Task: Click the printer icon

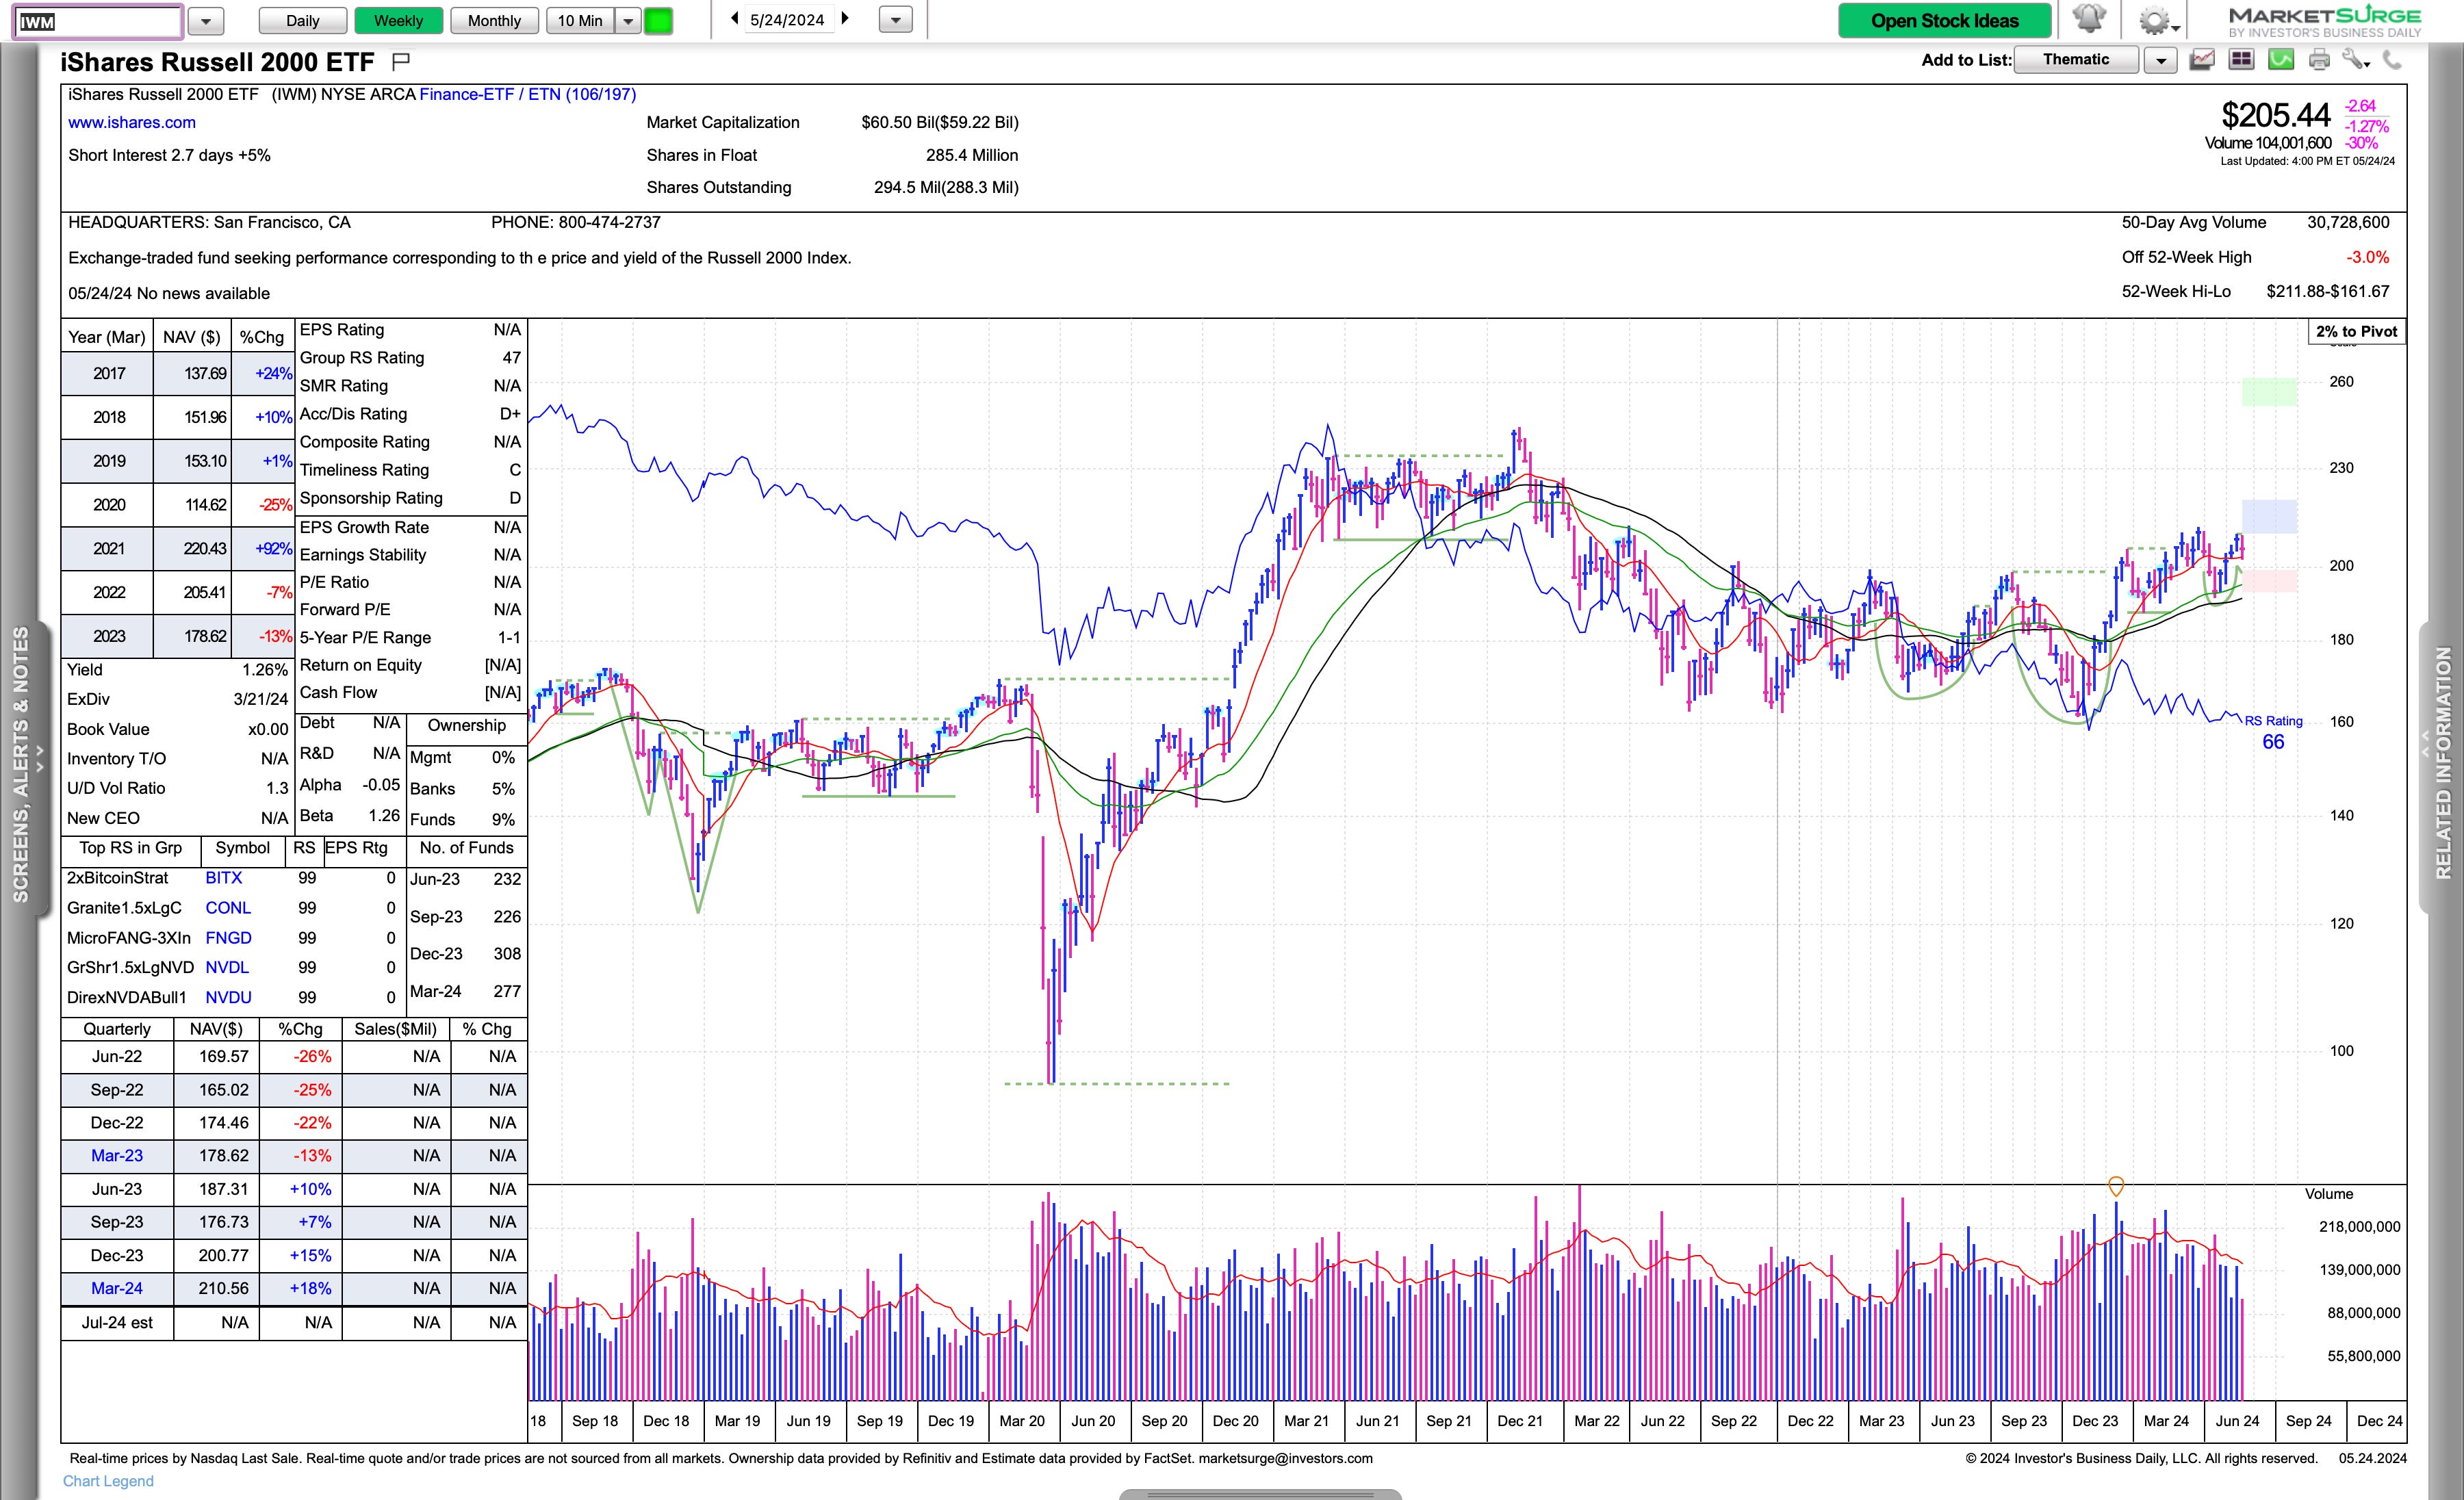Action: pyautogui.click(x=2319, y=60)
